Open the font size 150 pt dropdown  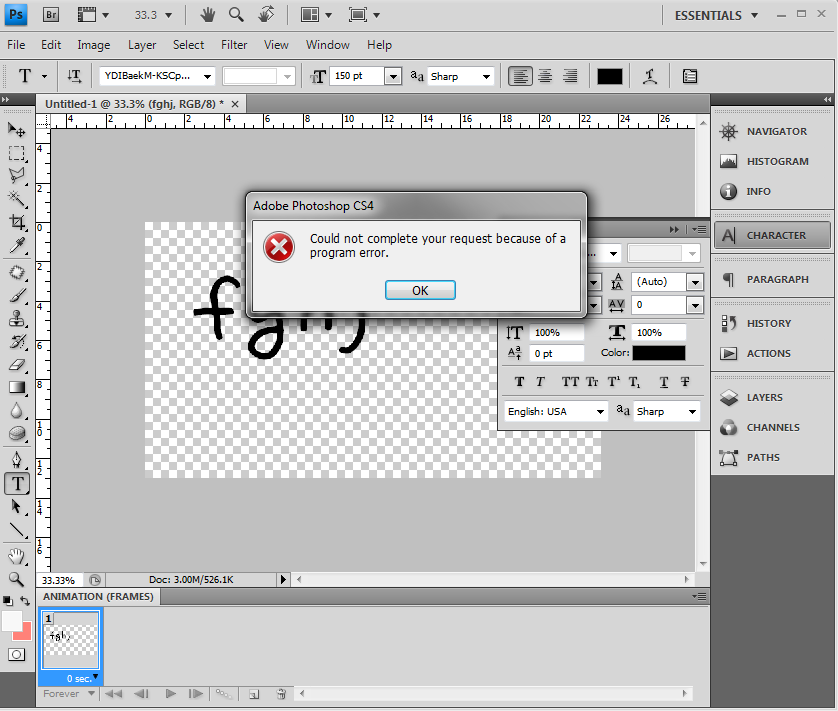tap(392, 76)
